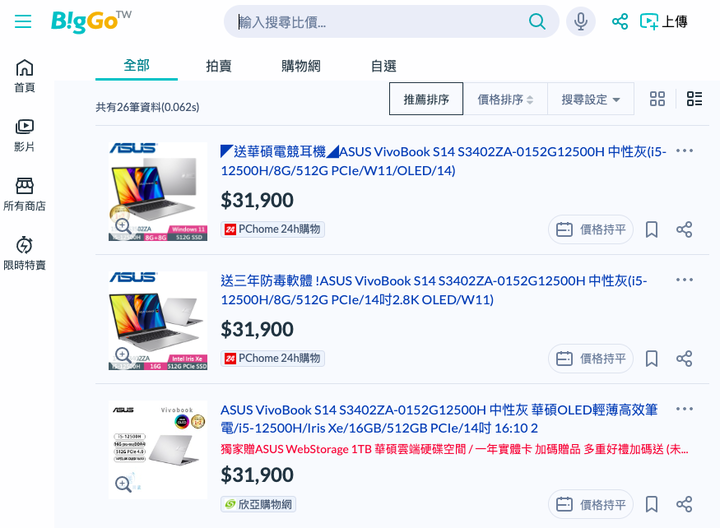Screen dimensions: 720x528
Task: Click the BigGo TW logo
Action: [x=91, y=21]
